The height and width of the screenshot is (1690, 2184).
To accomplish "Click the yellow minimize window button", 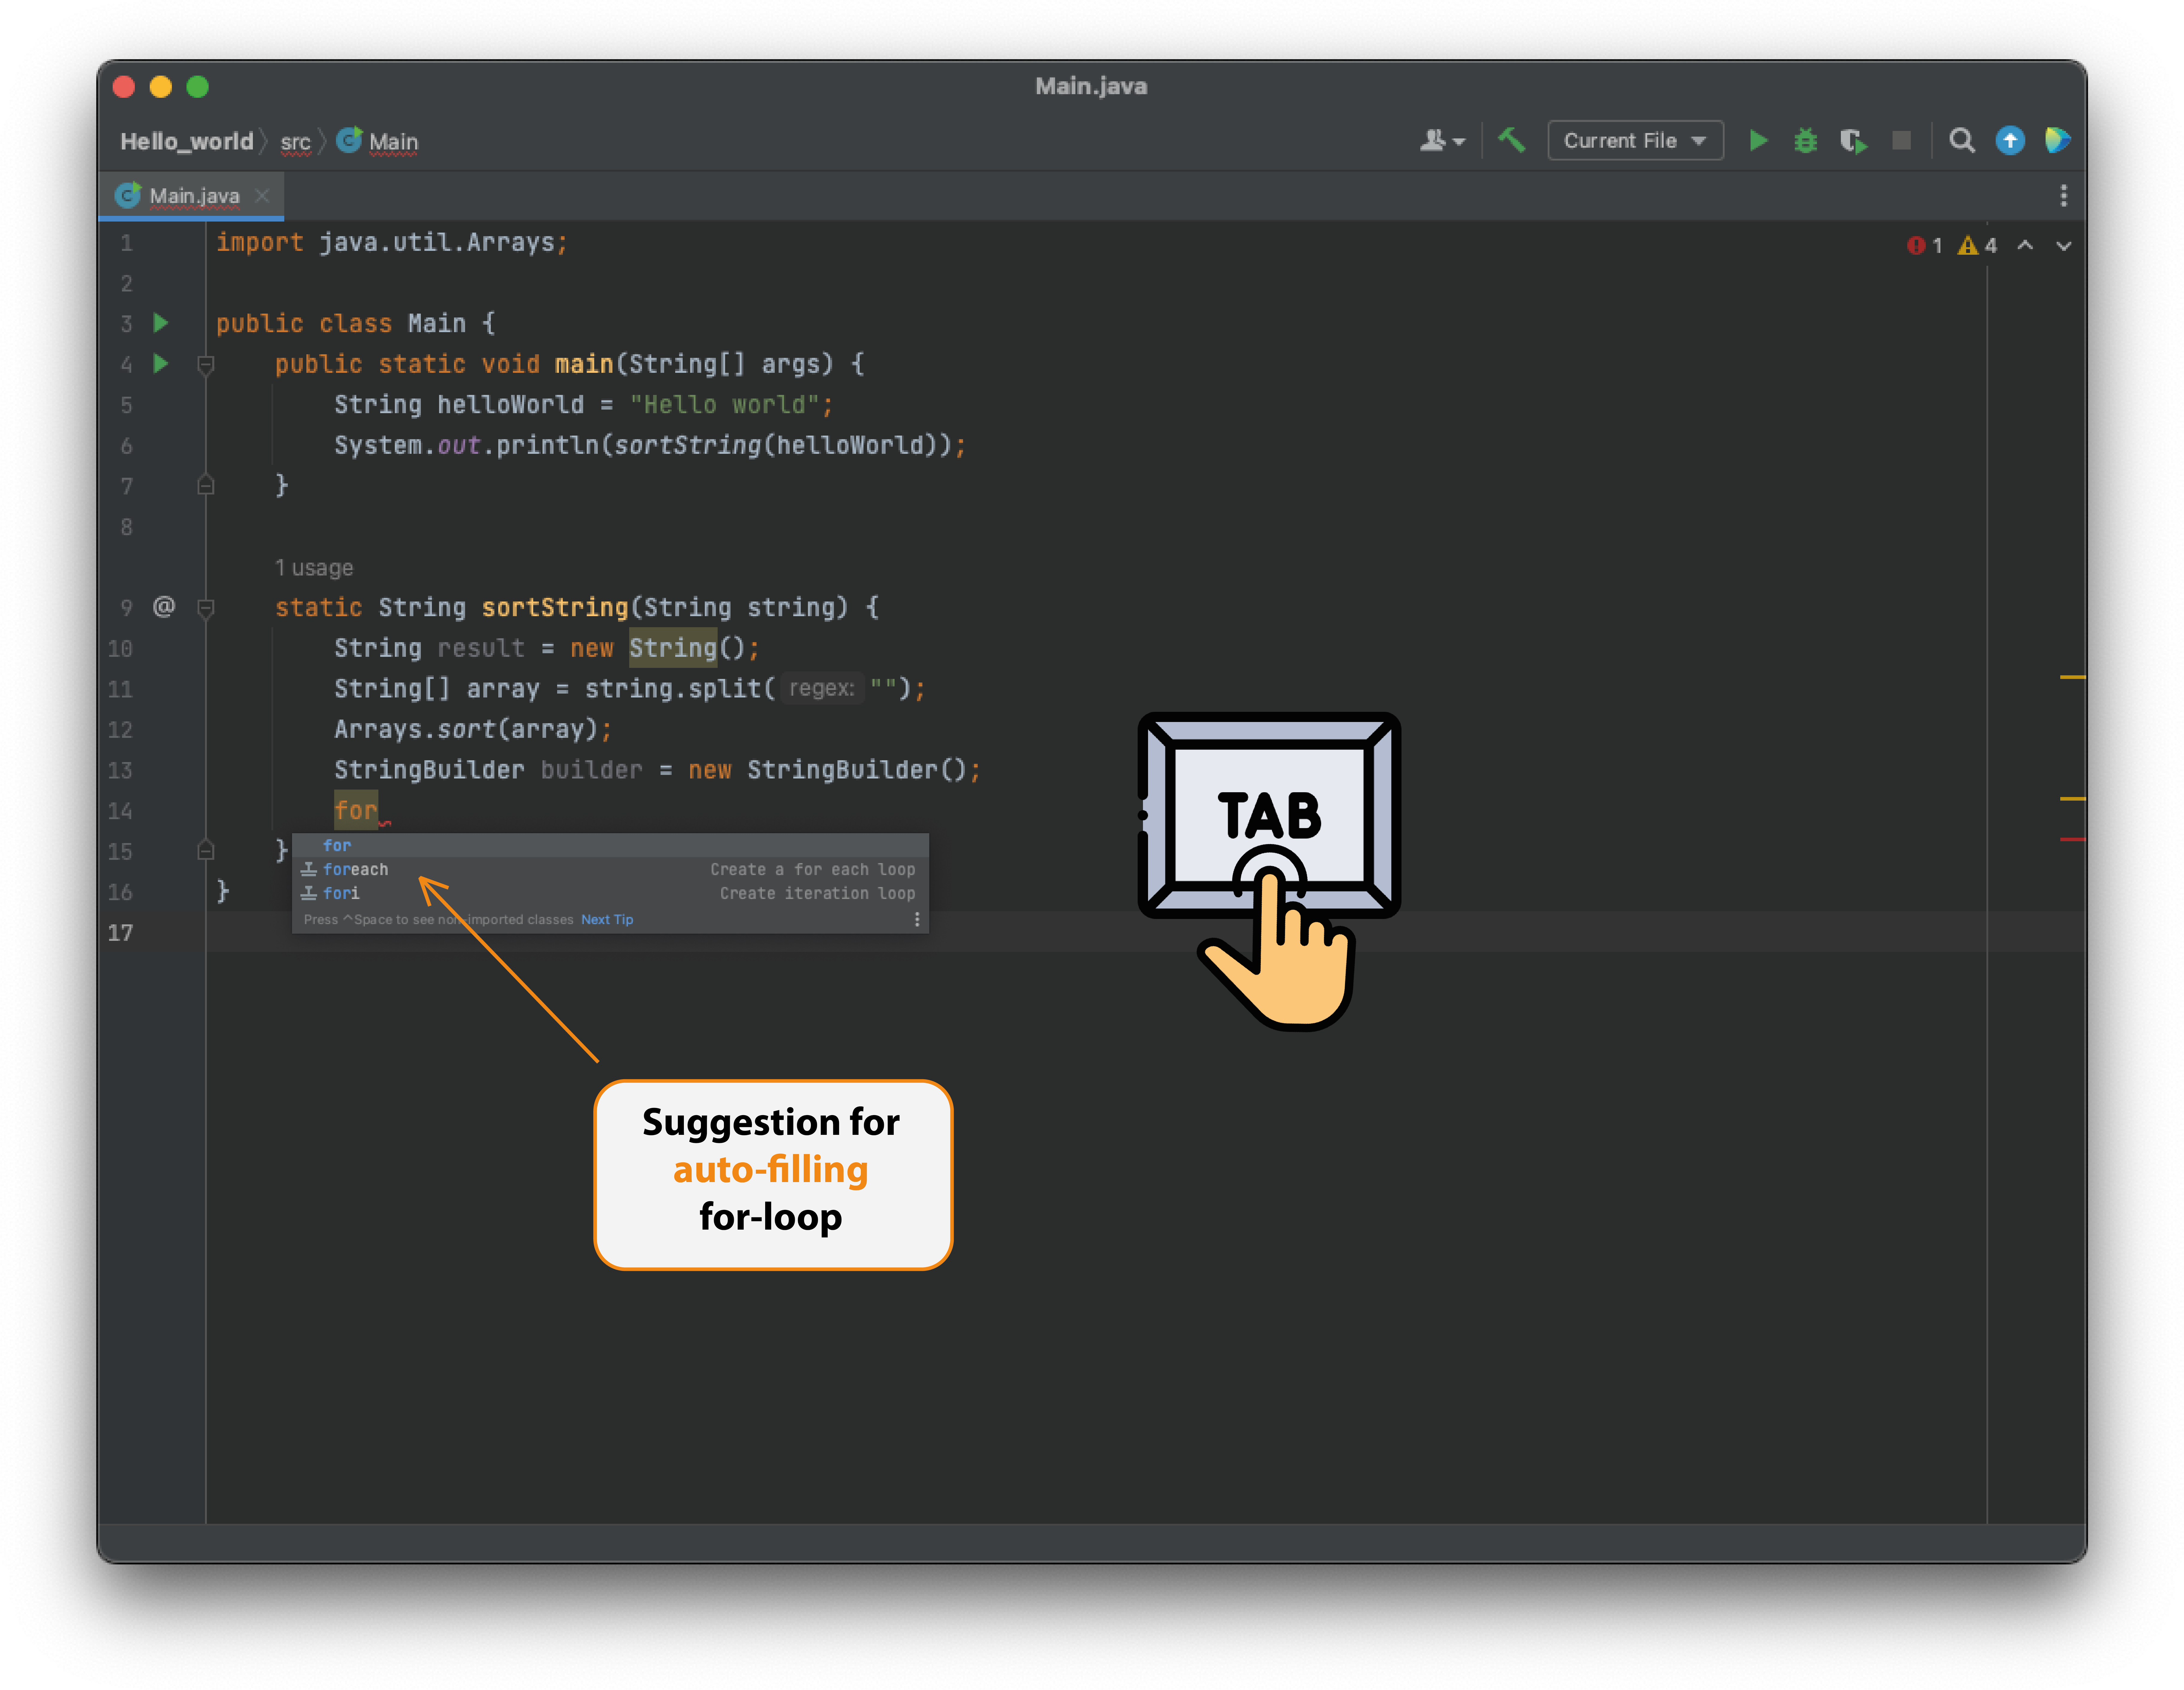I will pyautogui.click(x=161, y=87).
